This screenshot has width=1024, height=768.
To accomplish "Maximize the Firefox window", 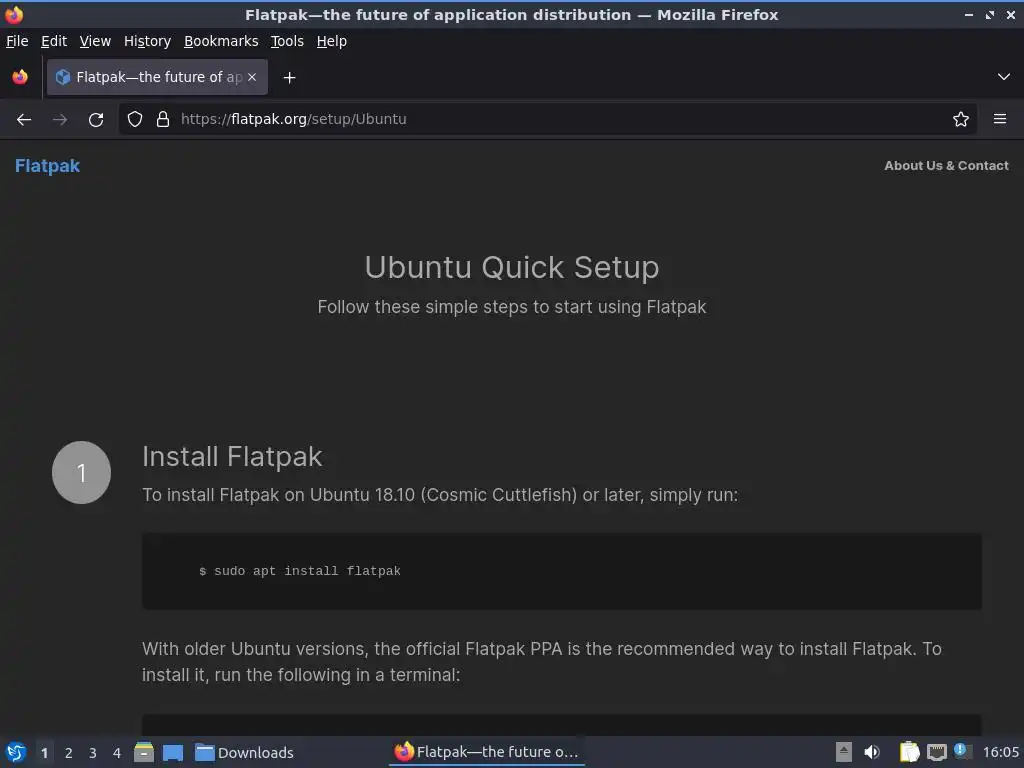I will coord(989,14).
